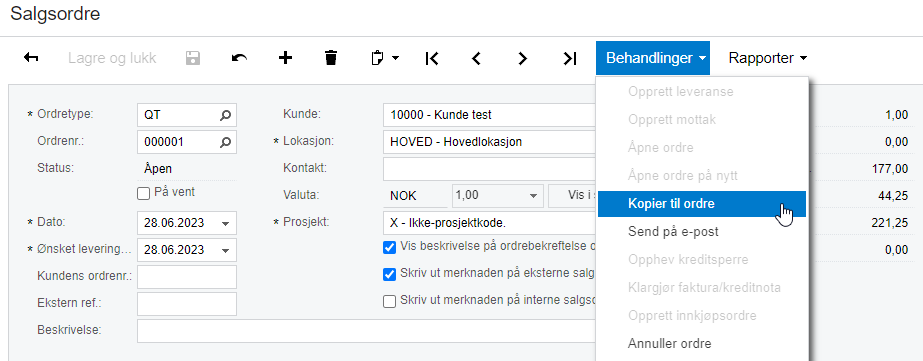Screen dimensions: 923x361
Task: Check Skriv ut merknaden på interne checkbox
Action: coord(389,302)
